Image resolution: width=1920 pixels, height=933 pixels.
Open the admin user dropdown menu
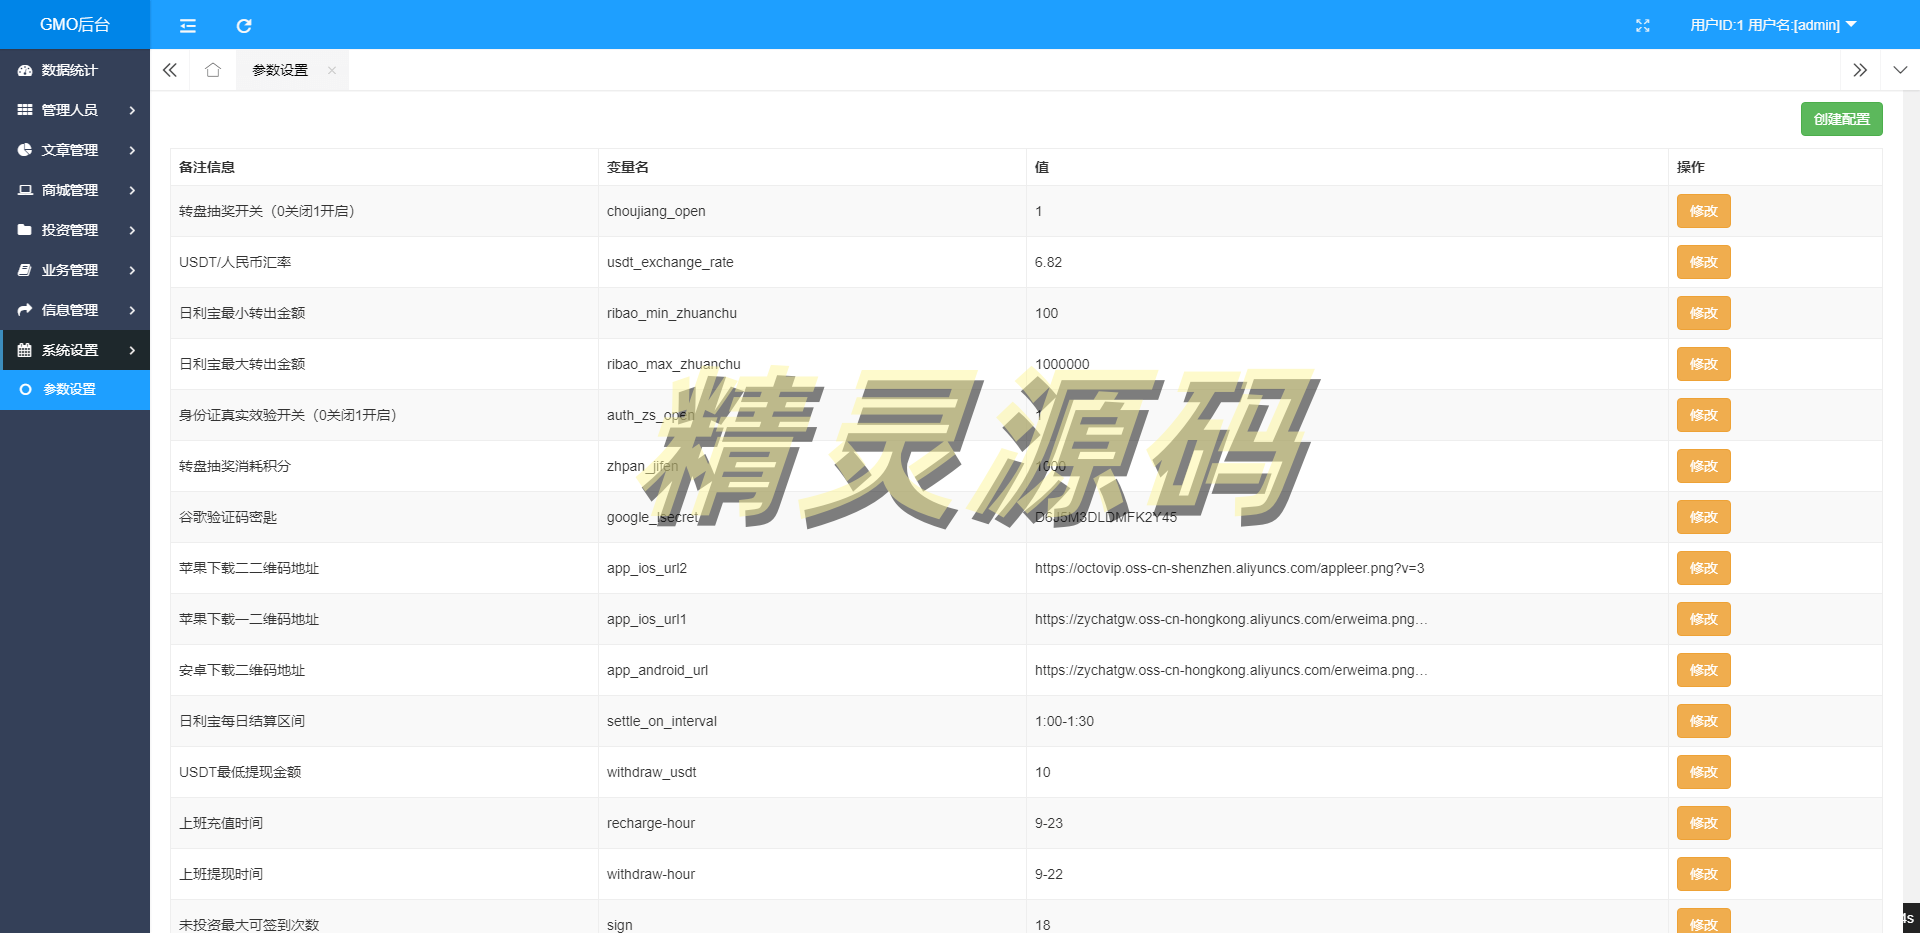(x=1772, y=25)
